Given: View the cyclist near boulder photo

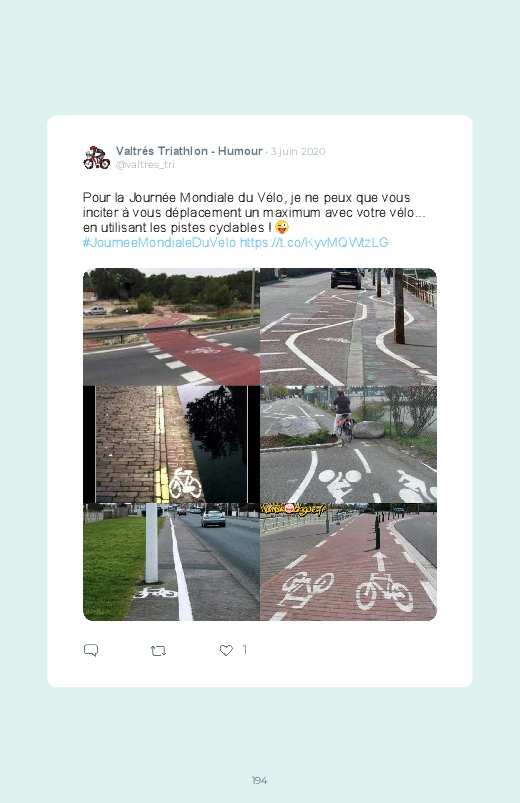Looking at the screenshot, I should point(348,445).
